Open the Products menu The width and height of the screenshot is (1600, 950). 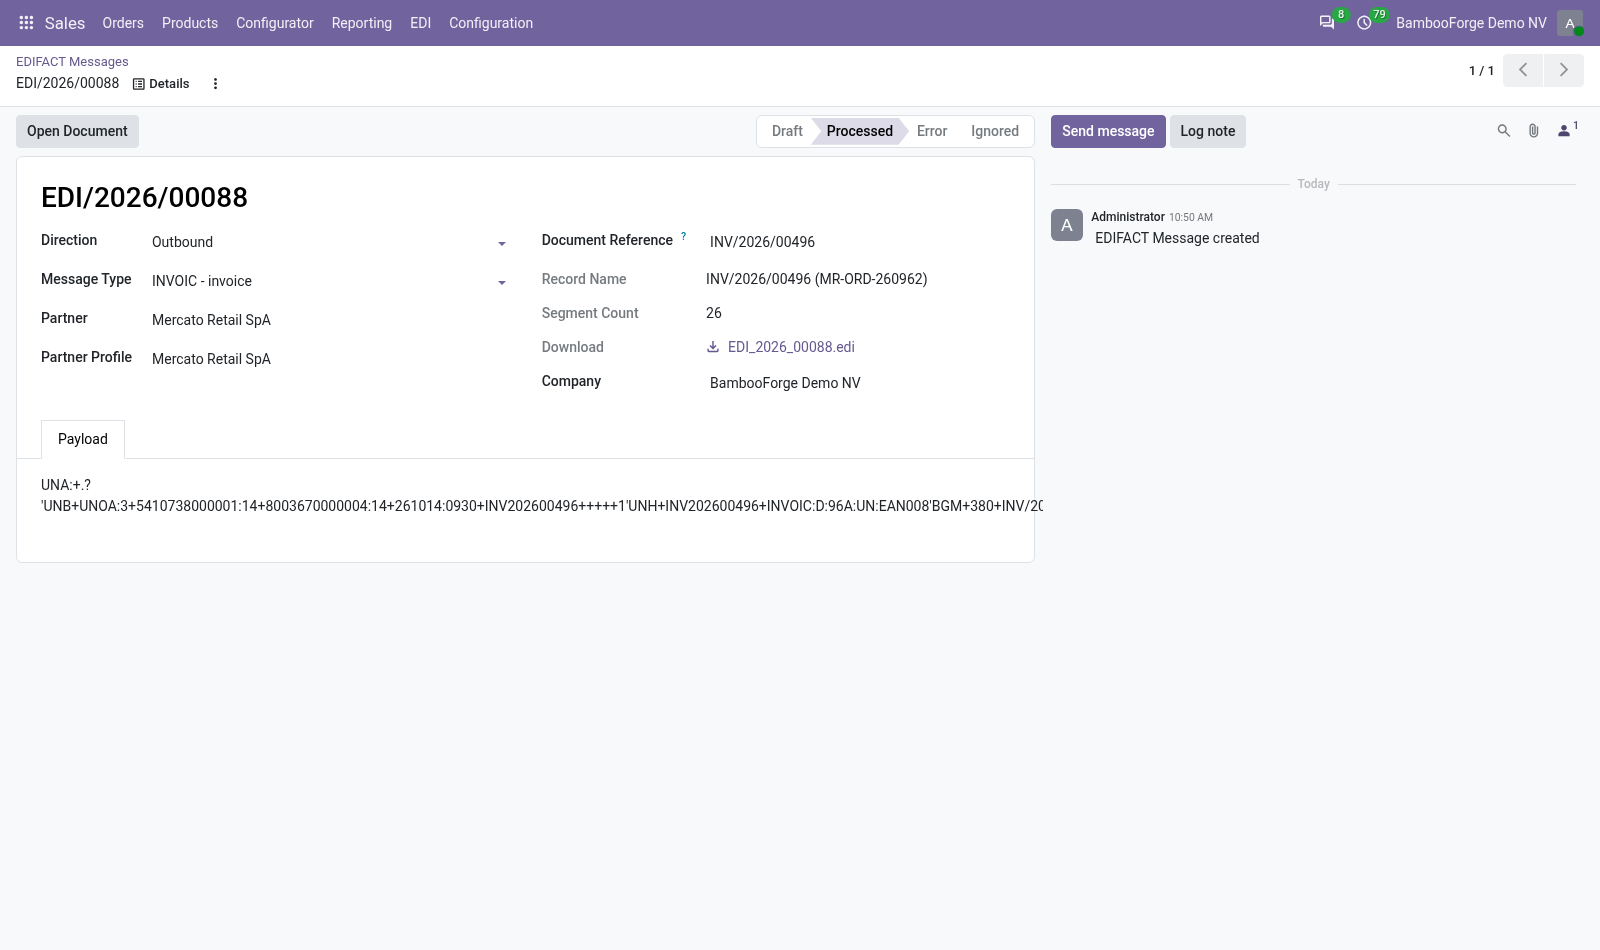click(190, 23)
